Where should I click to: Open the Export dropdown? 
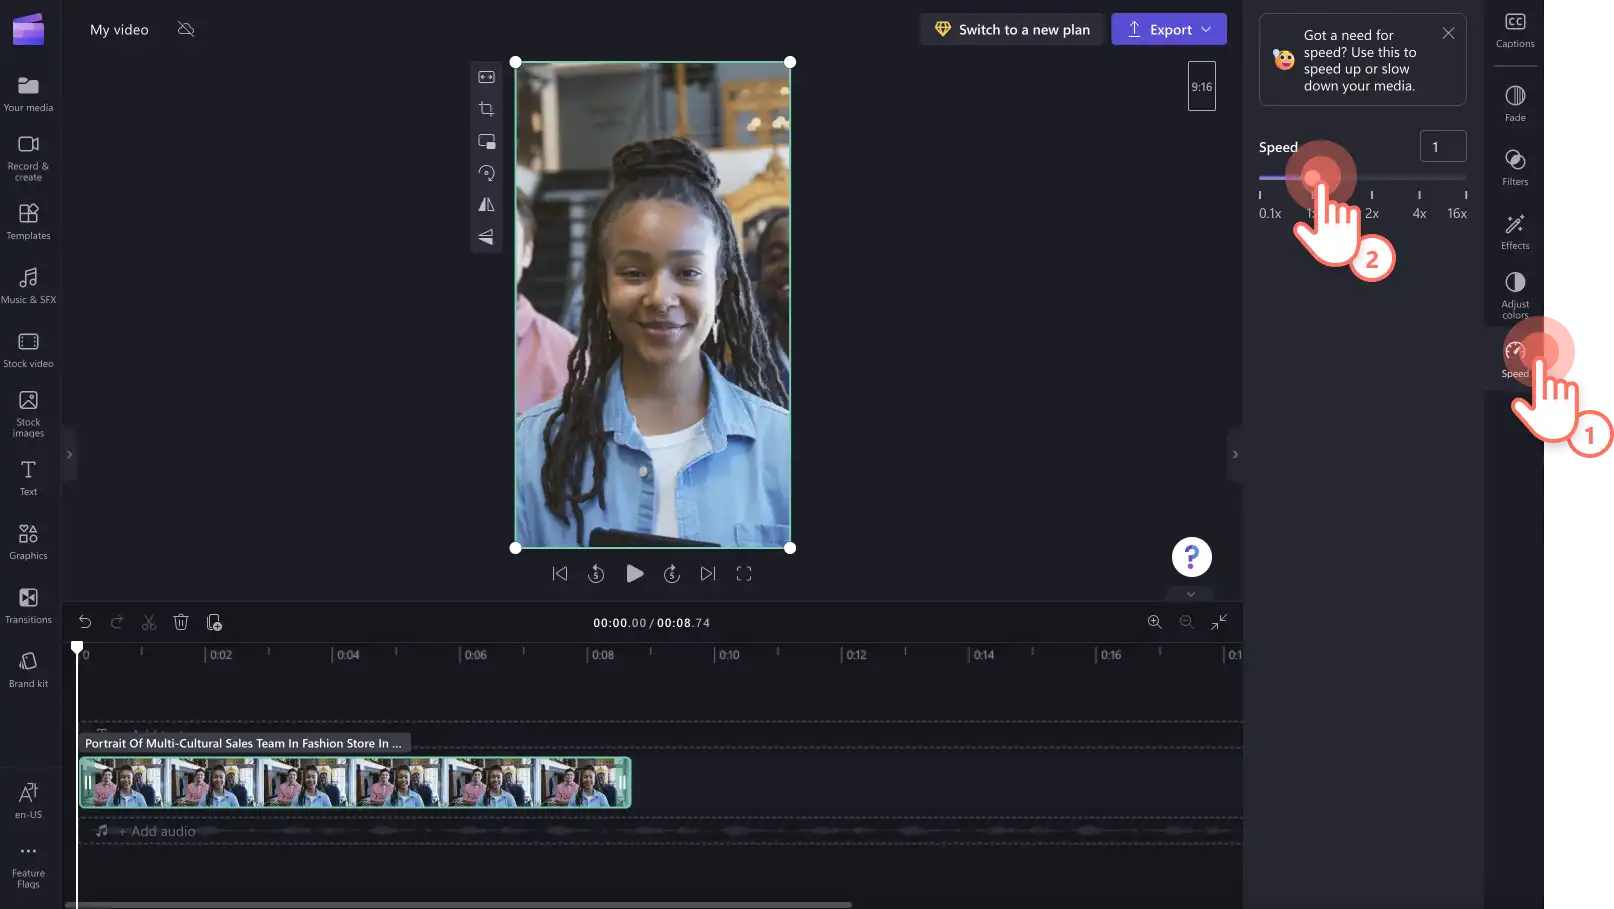pyautogui.click(x=1168, y=29)
